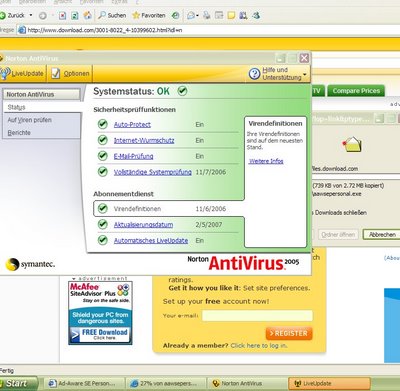Click the browser address bar URL
Screen dimensions: 400x391
click(105, 30)
